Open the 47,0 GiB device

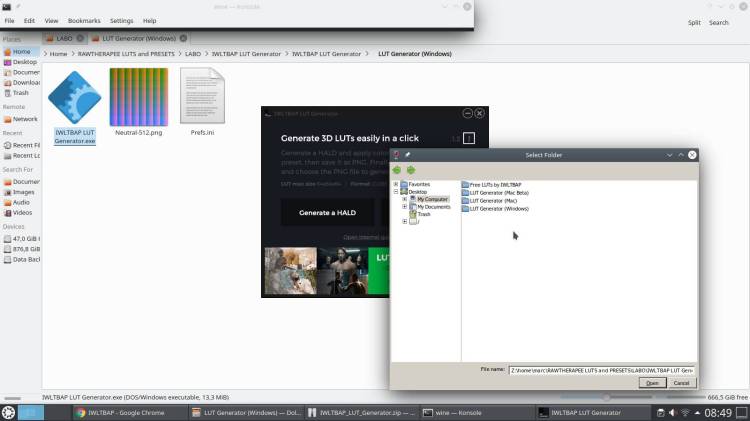[x=21, y=239]
